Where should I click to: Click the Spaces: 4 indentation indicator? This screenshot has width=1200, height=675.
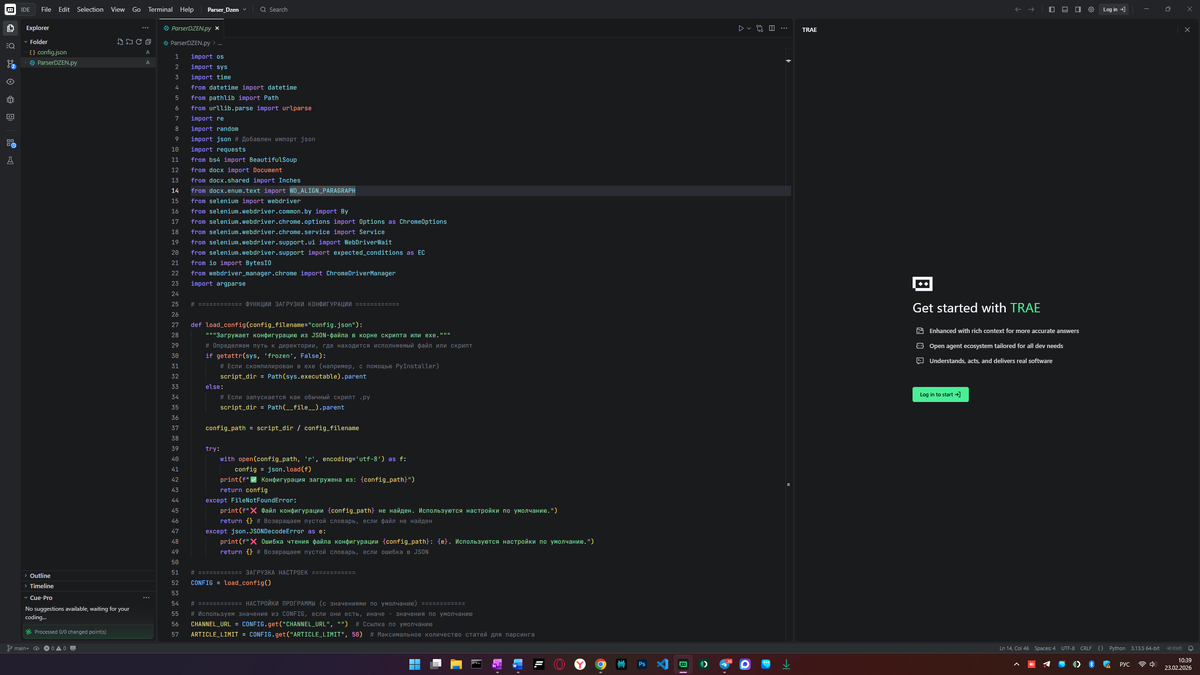click(1045, 648)
